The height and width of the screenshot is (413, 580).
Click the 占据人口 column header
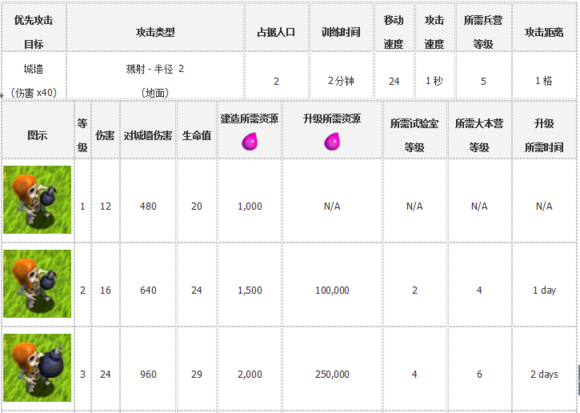(276, 32)
